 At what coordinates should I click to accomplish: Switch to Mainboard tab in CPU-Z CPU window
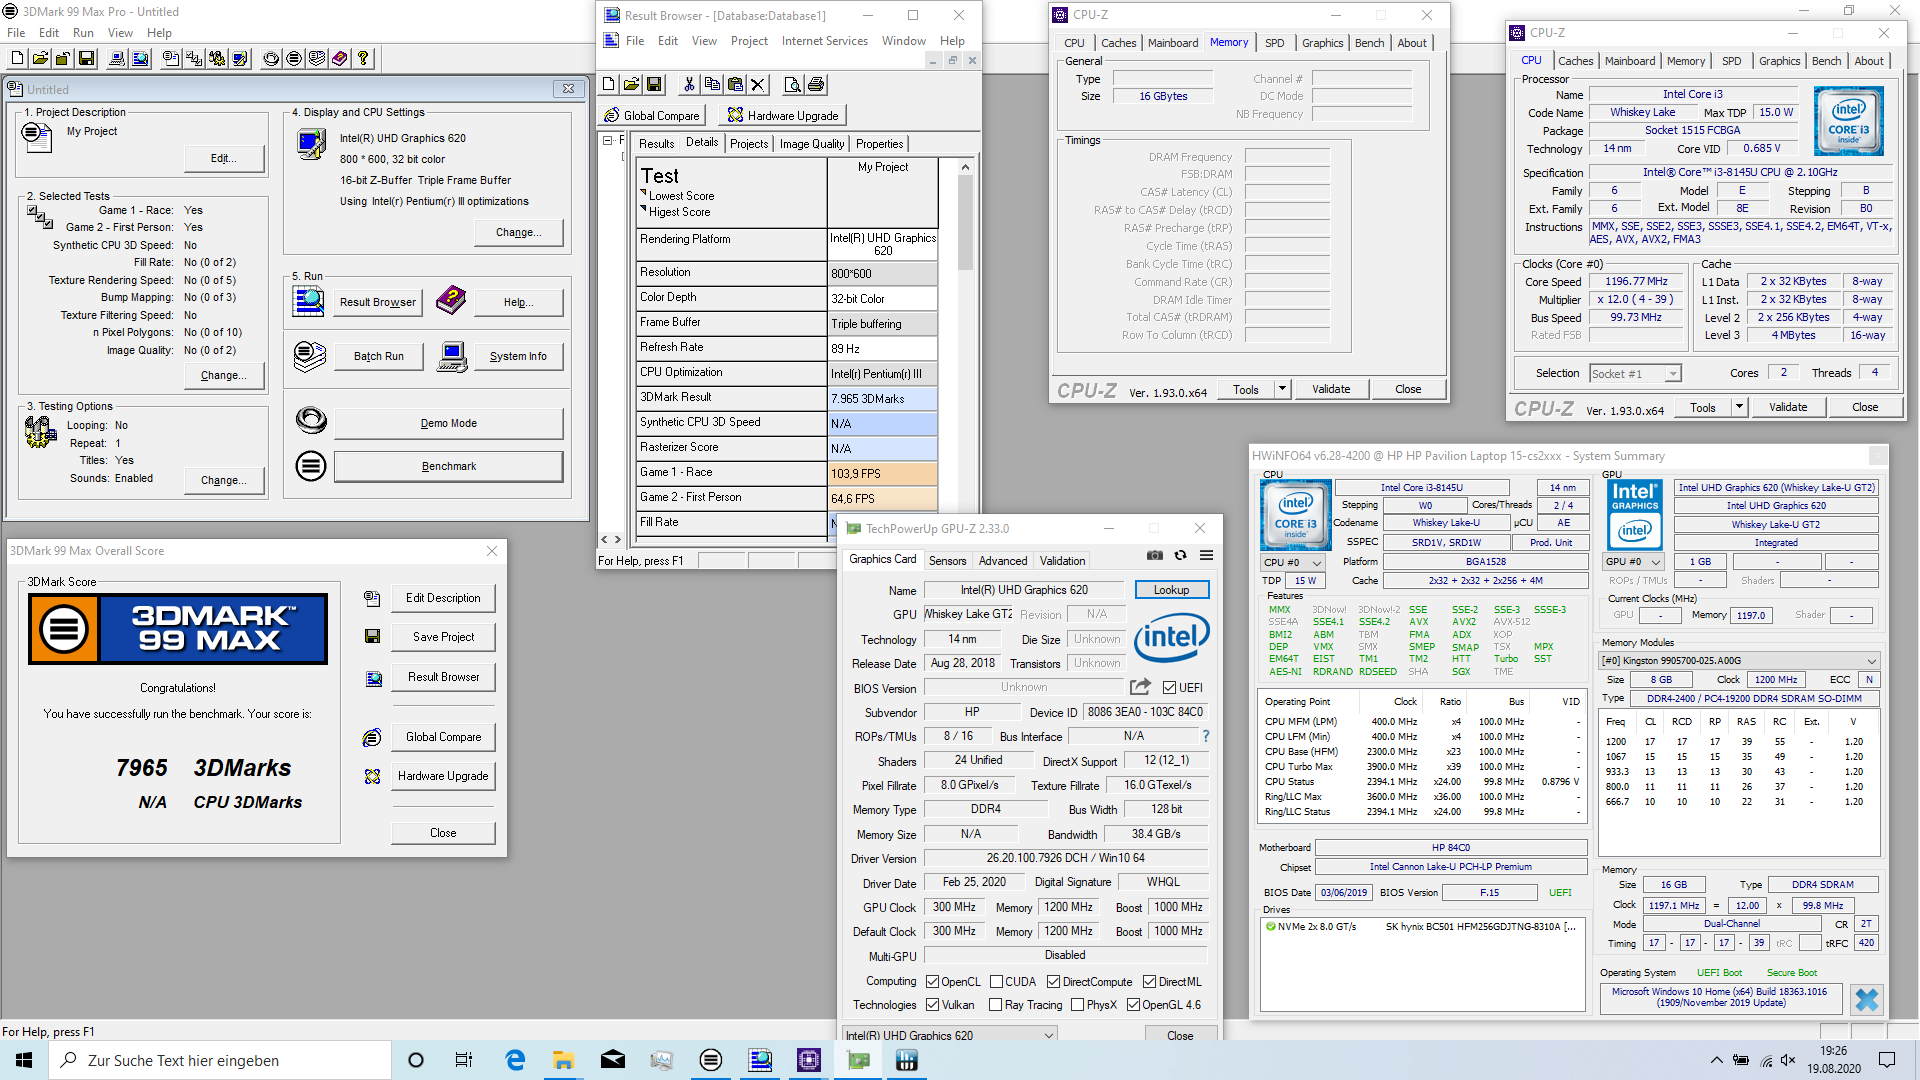point(1629,61)
